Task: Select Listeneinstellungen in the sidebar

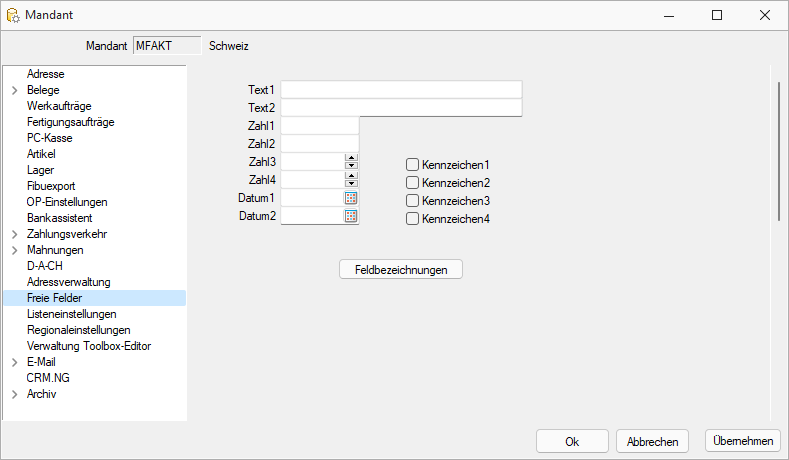Action: pos(71,314)
